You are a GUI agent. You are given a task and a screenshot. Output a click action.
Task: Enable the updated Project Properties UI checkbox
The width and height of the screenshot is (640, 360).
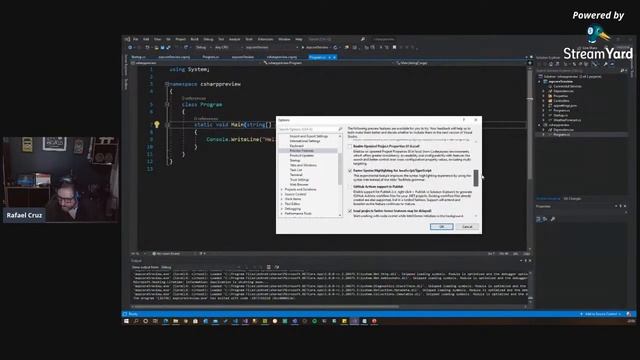350,146
